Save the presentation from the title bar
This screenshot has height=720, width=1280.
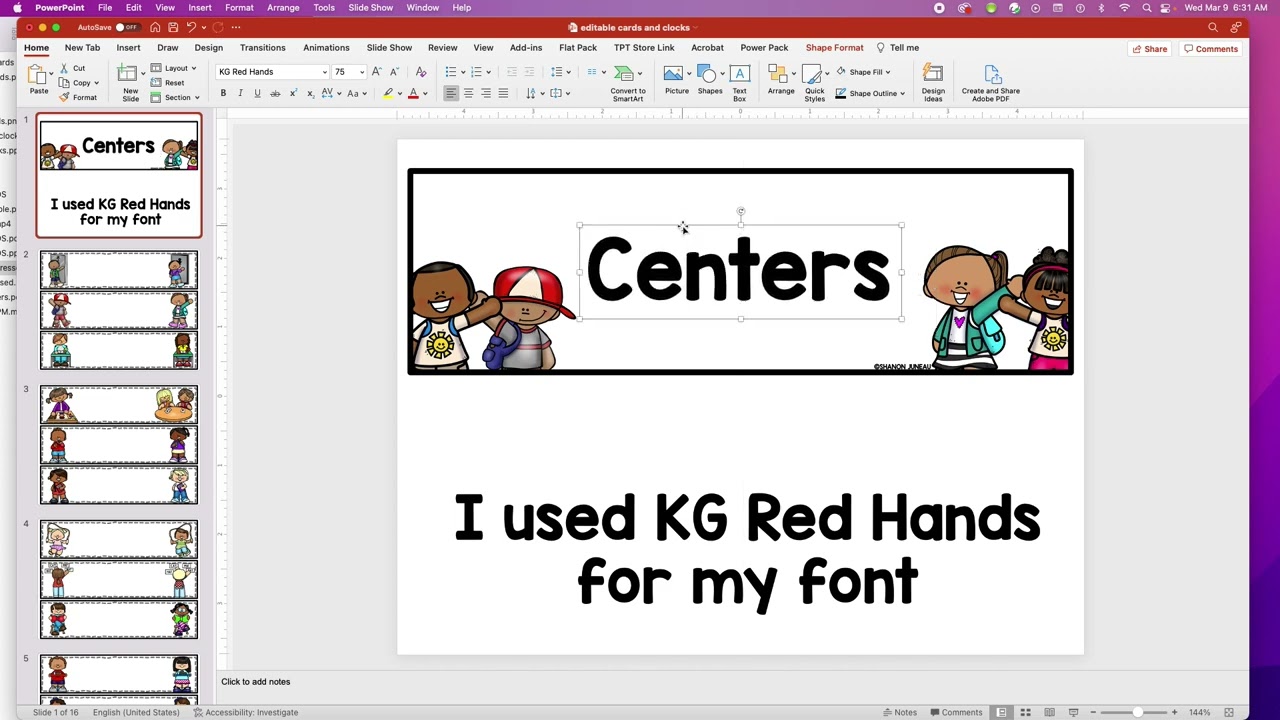(173, 27)
